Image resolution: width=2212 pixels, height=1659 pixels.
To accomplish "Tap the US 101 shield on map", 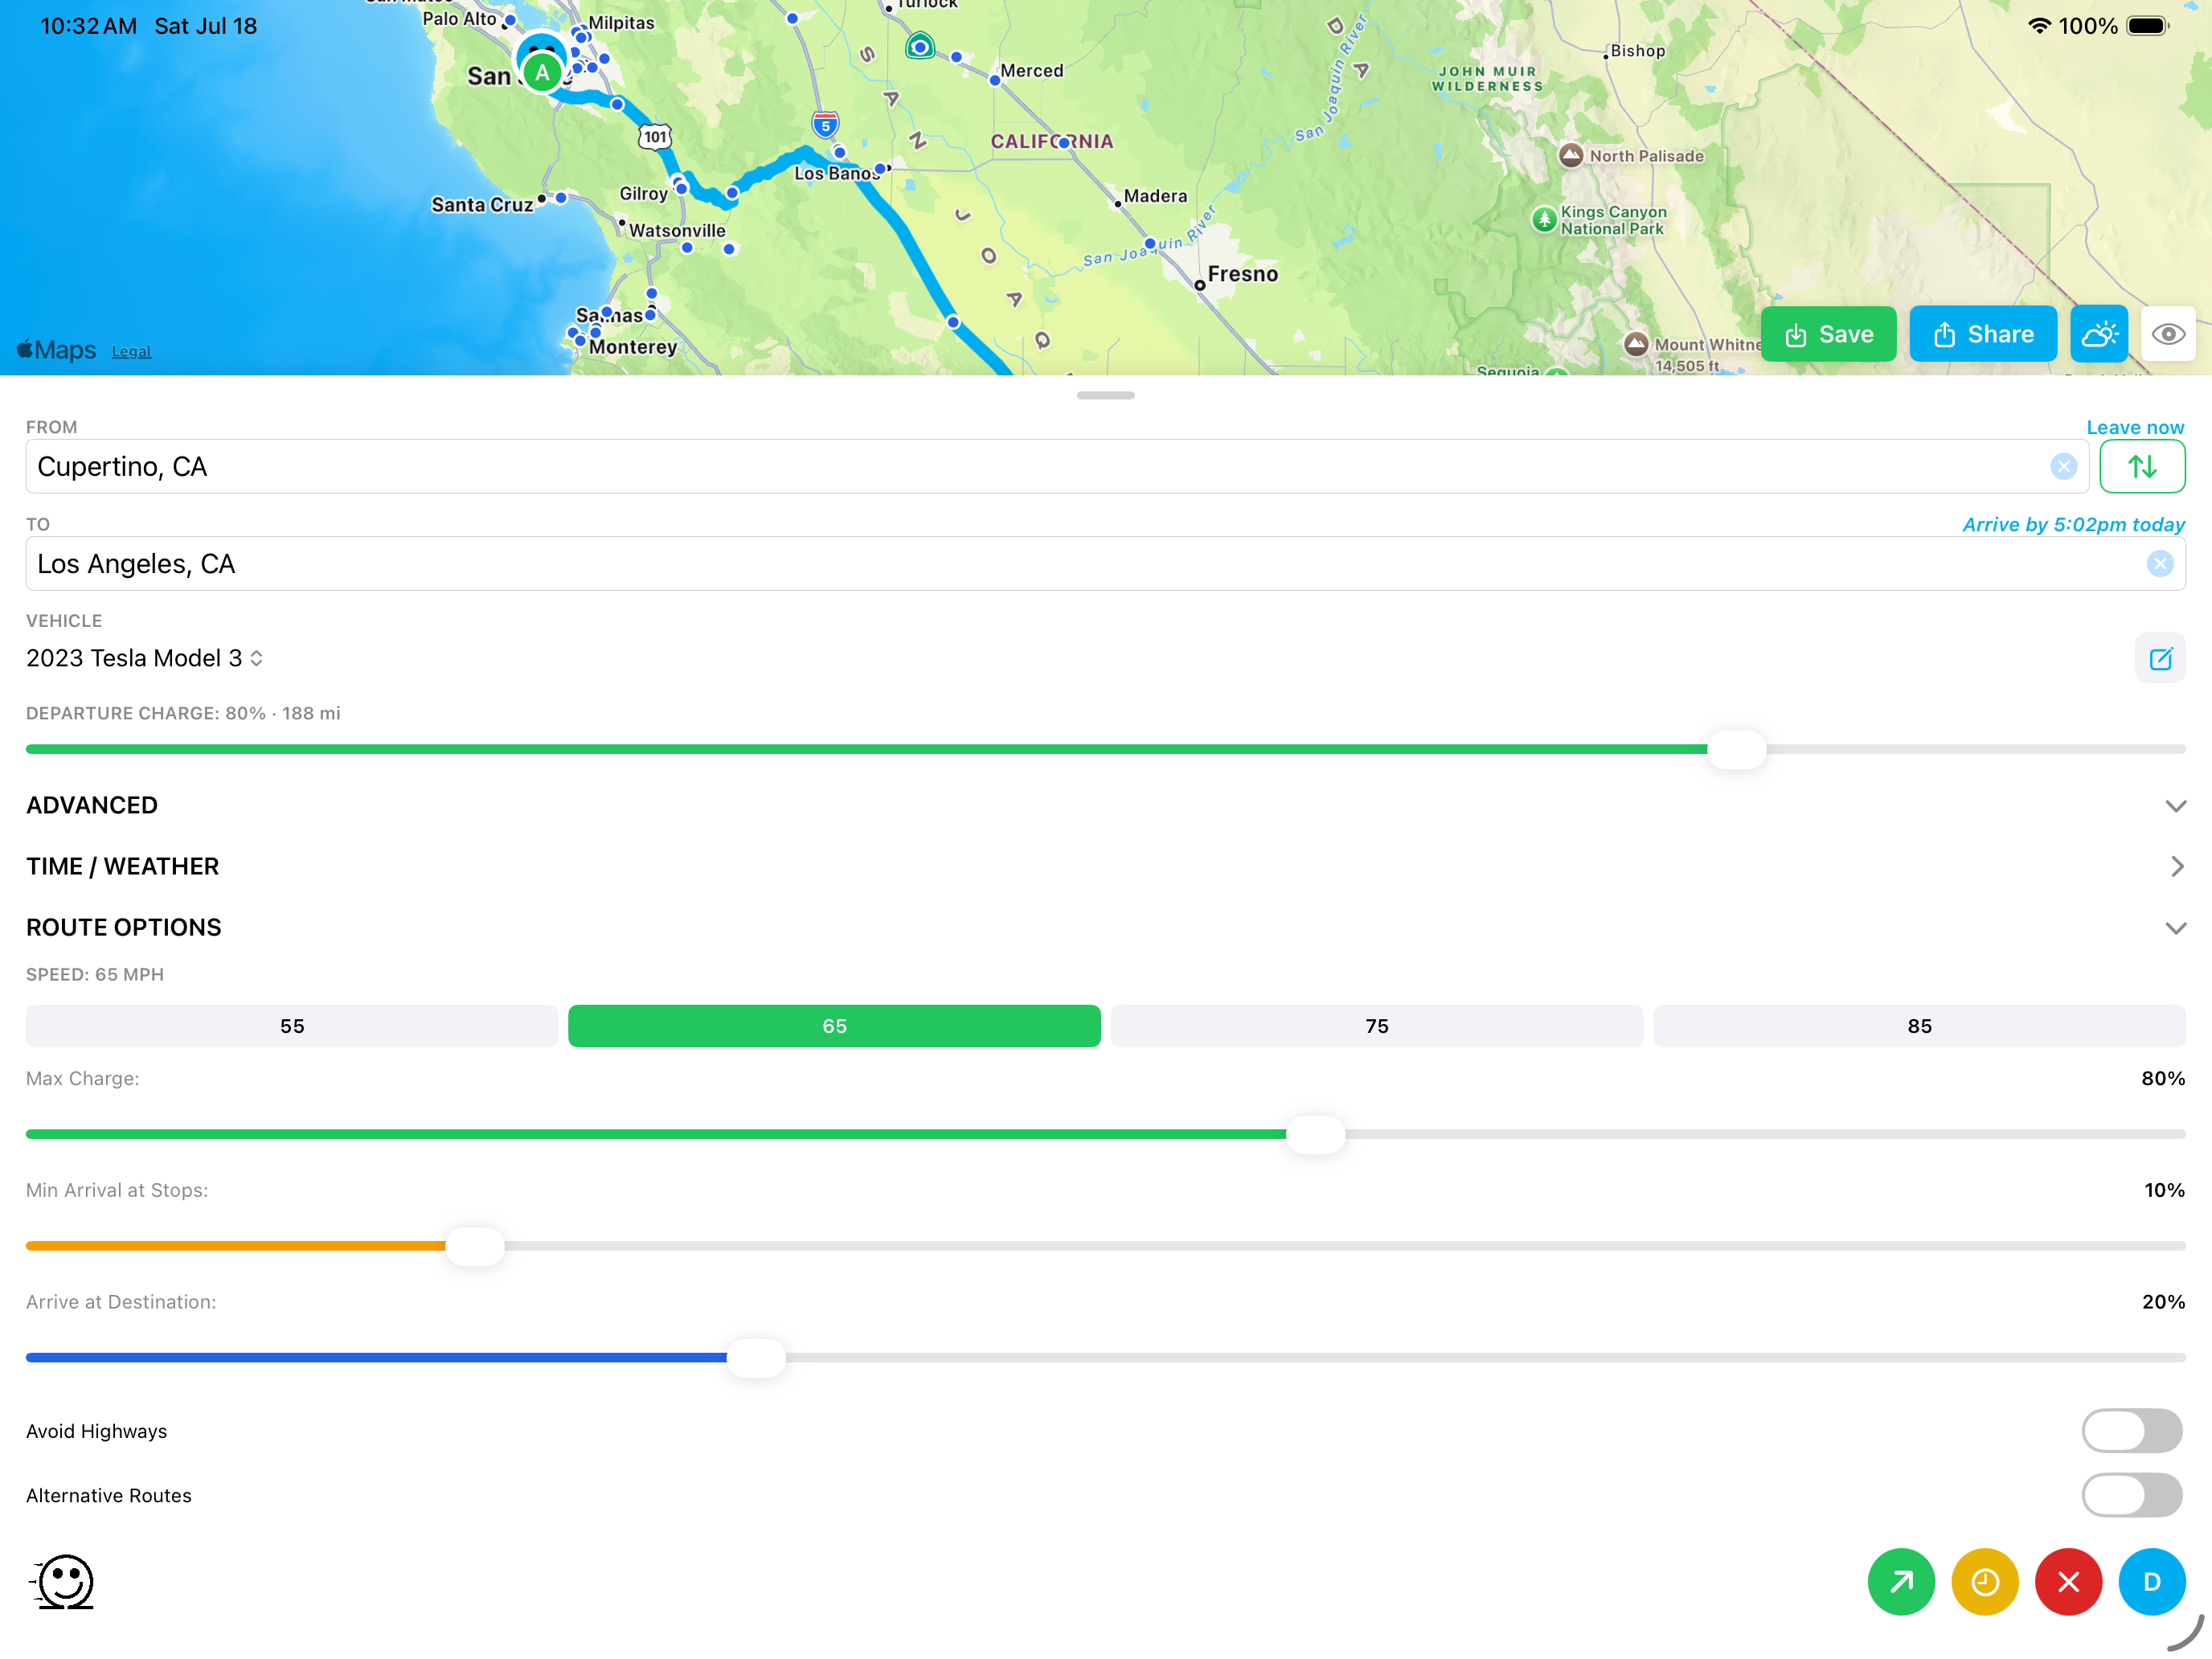I will [x=655, y=136].
